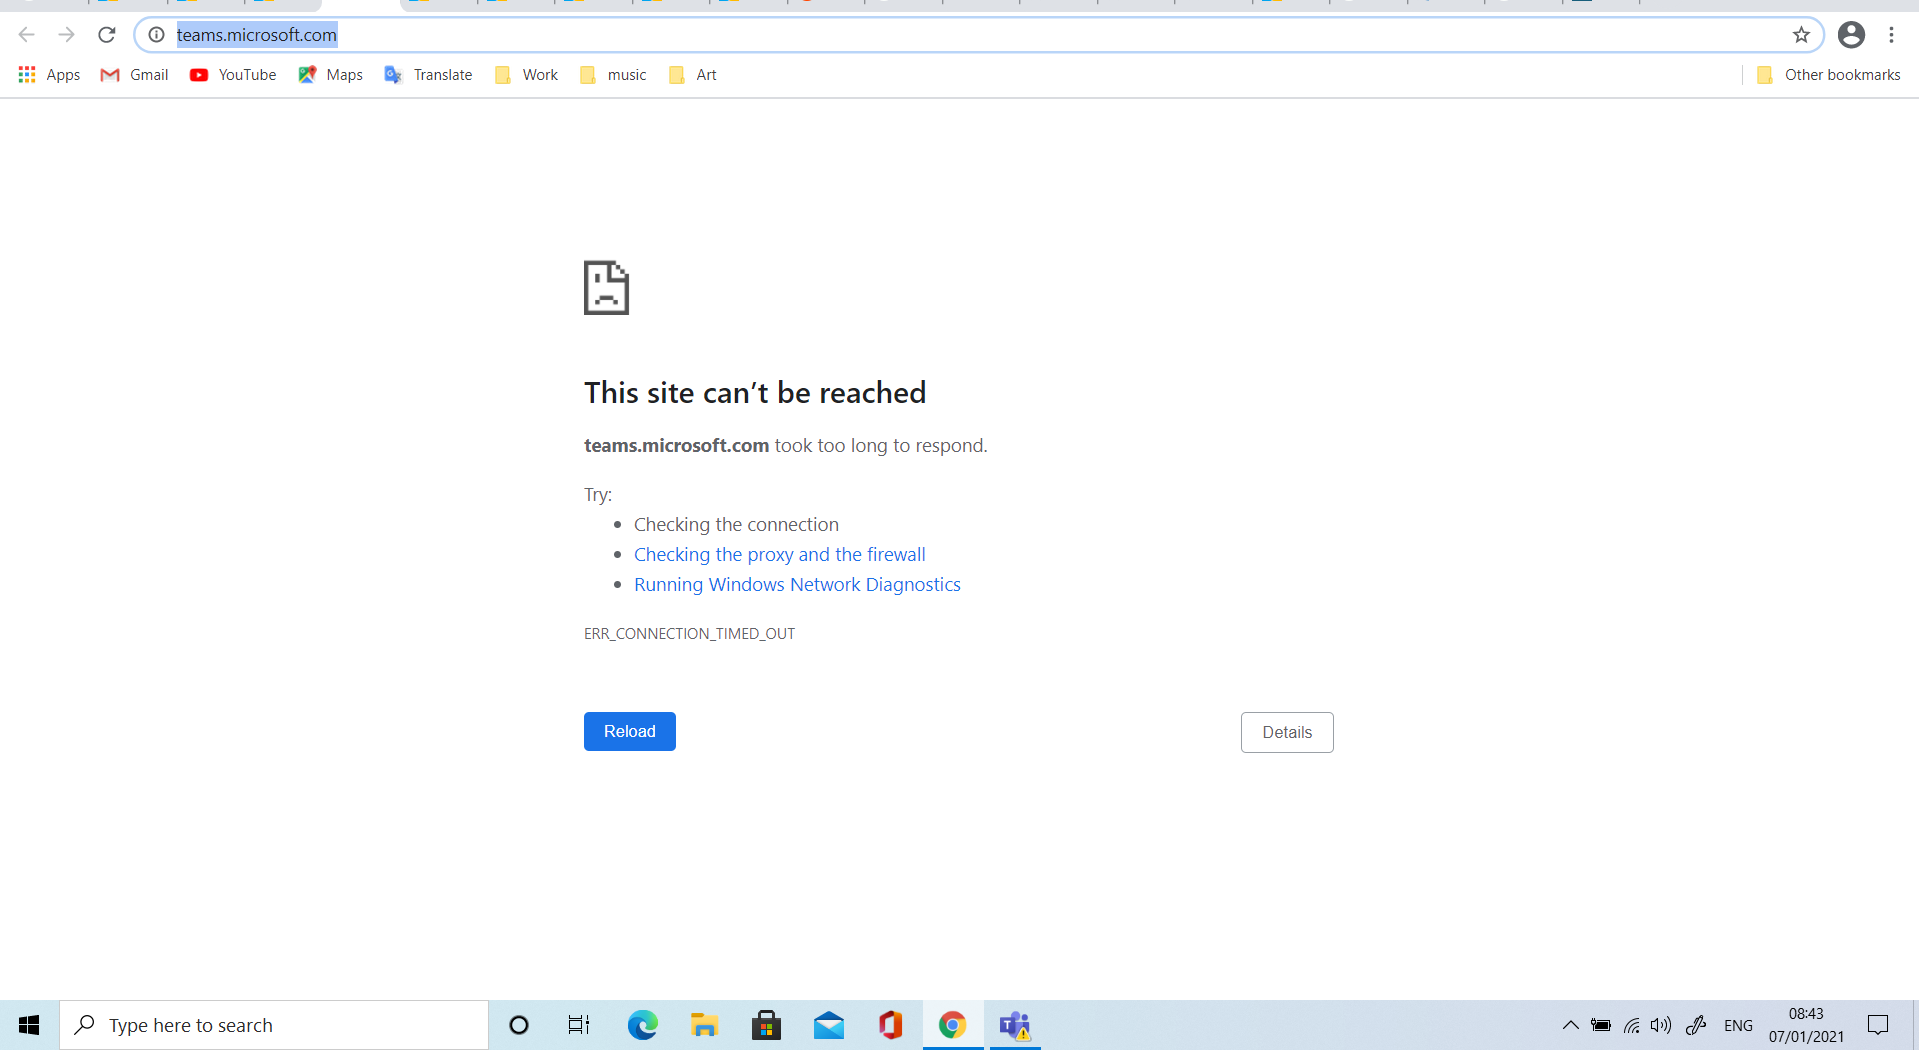Switch the ENG input language indicator
Image resolution: width=1919 pixels, height=1050 pixels.
(1738, 1025)
